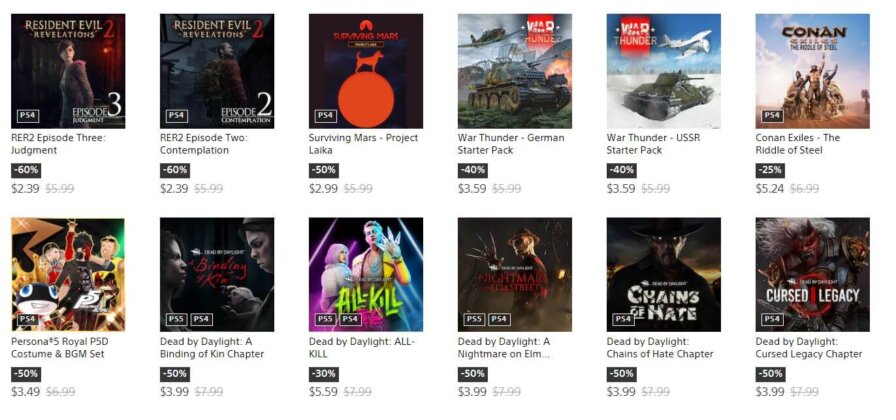Click the -30% discount badge on ALL-KILL
896x420 pixels.
coord(323,374)
